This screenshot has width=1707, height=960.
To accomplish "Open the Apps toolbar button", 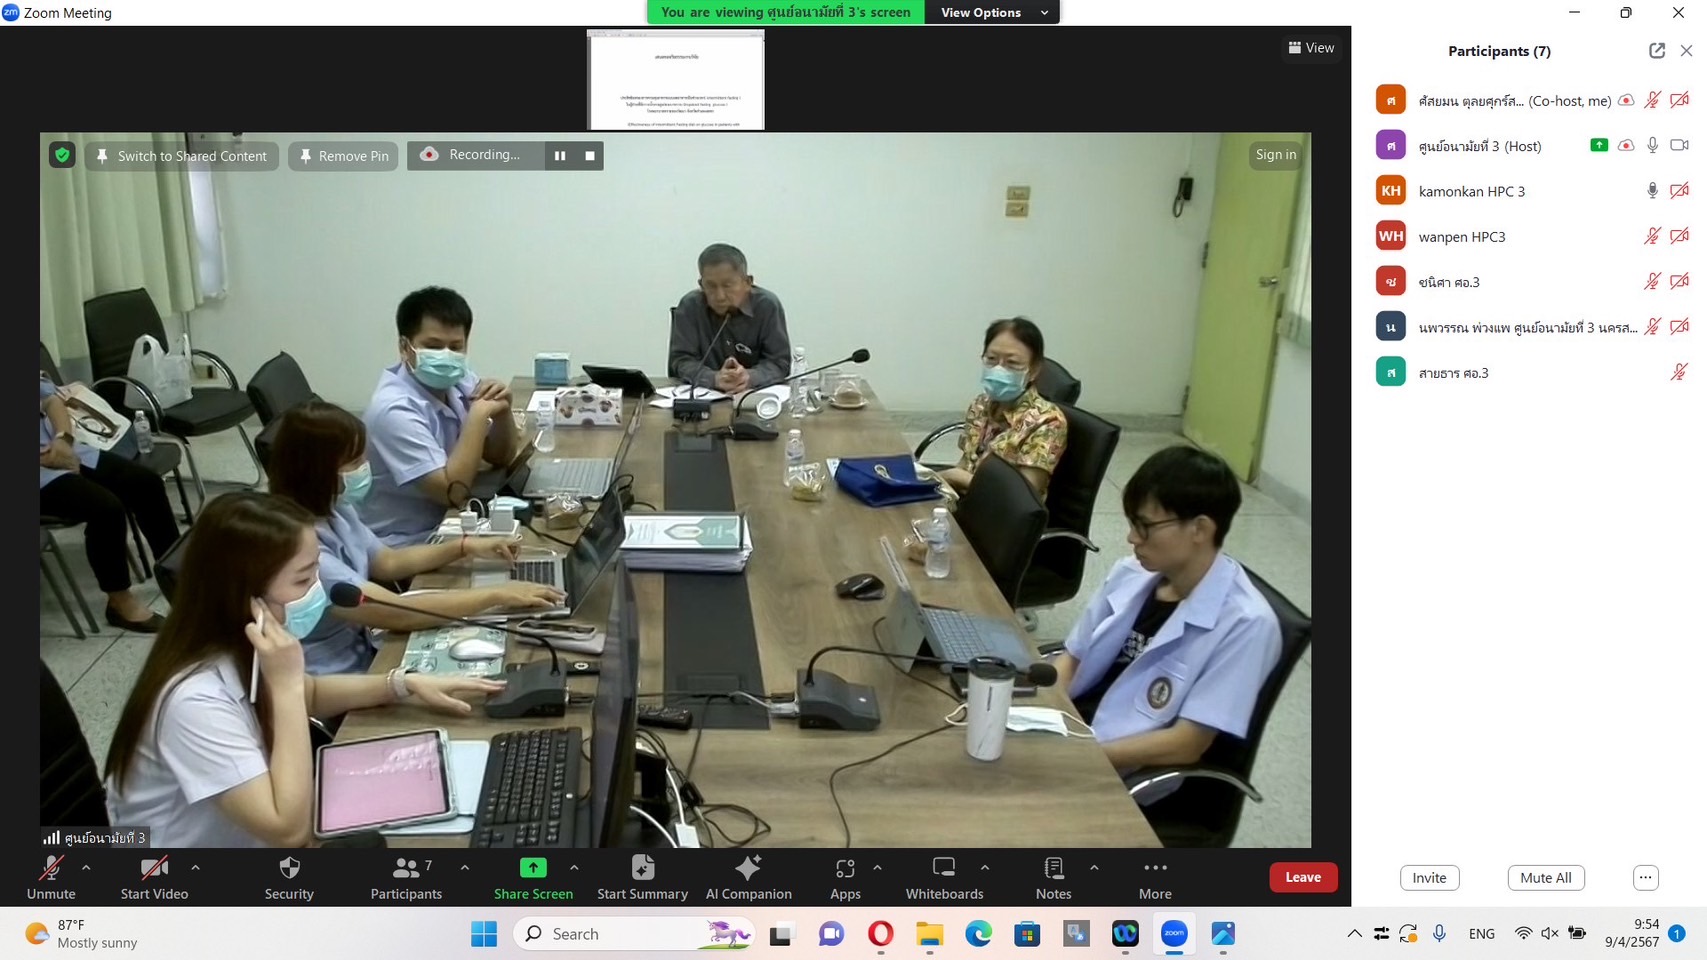I will coord(845,877).
